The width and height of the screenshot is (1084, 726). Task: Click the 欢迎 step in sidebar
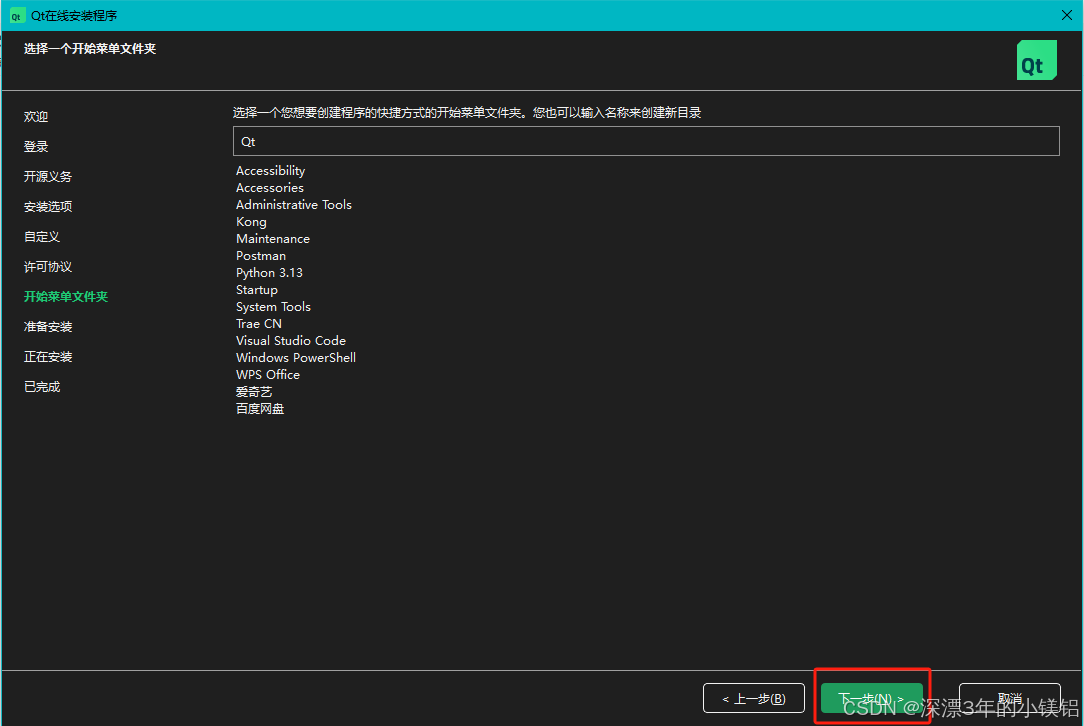36,117
